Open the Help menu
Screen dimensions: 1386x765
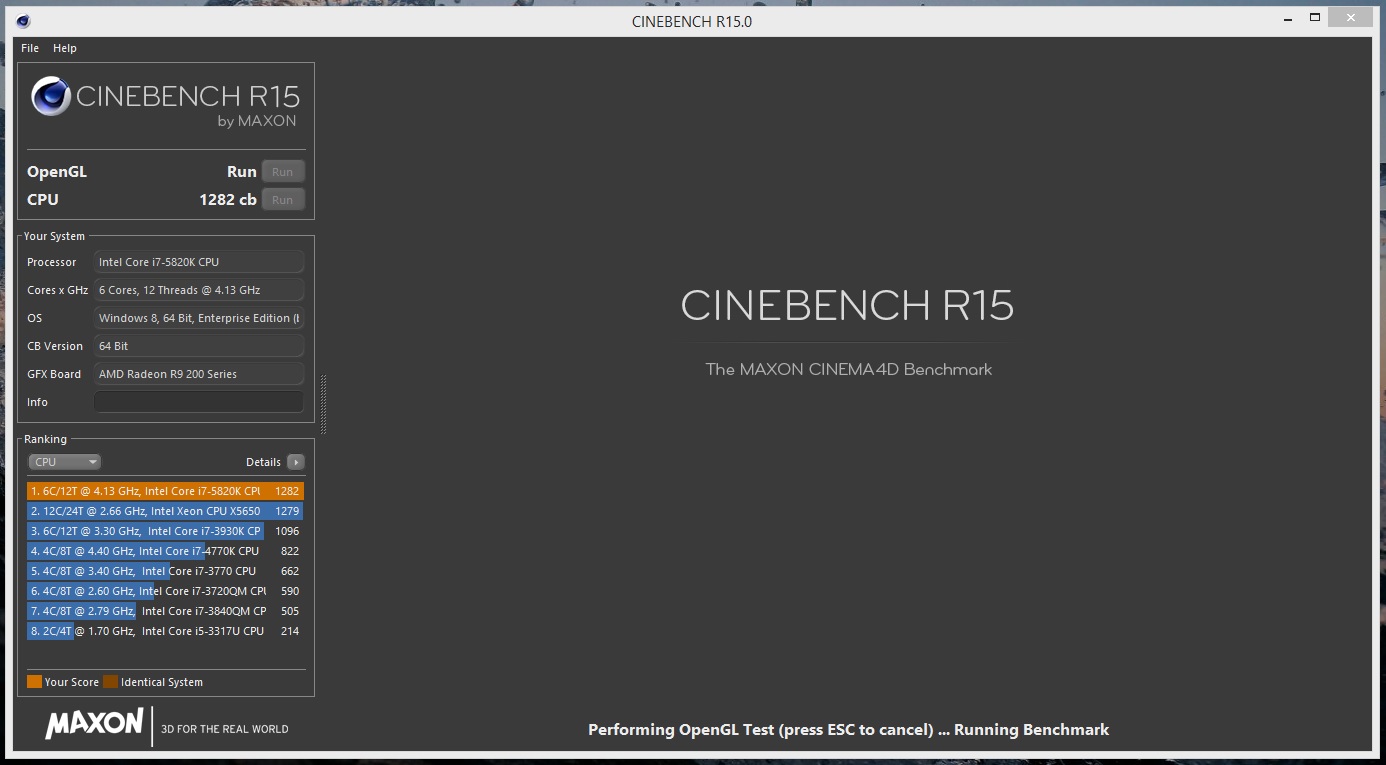65,48
